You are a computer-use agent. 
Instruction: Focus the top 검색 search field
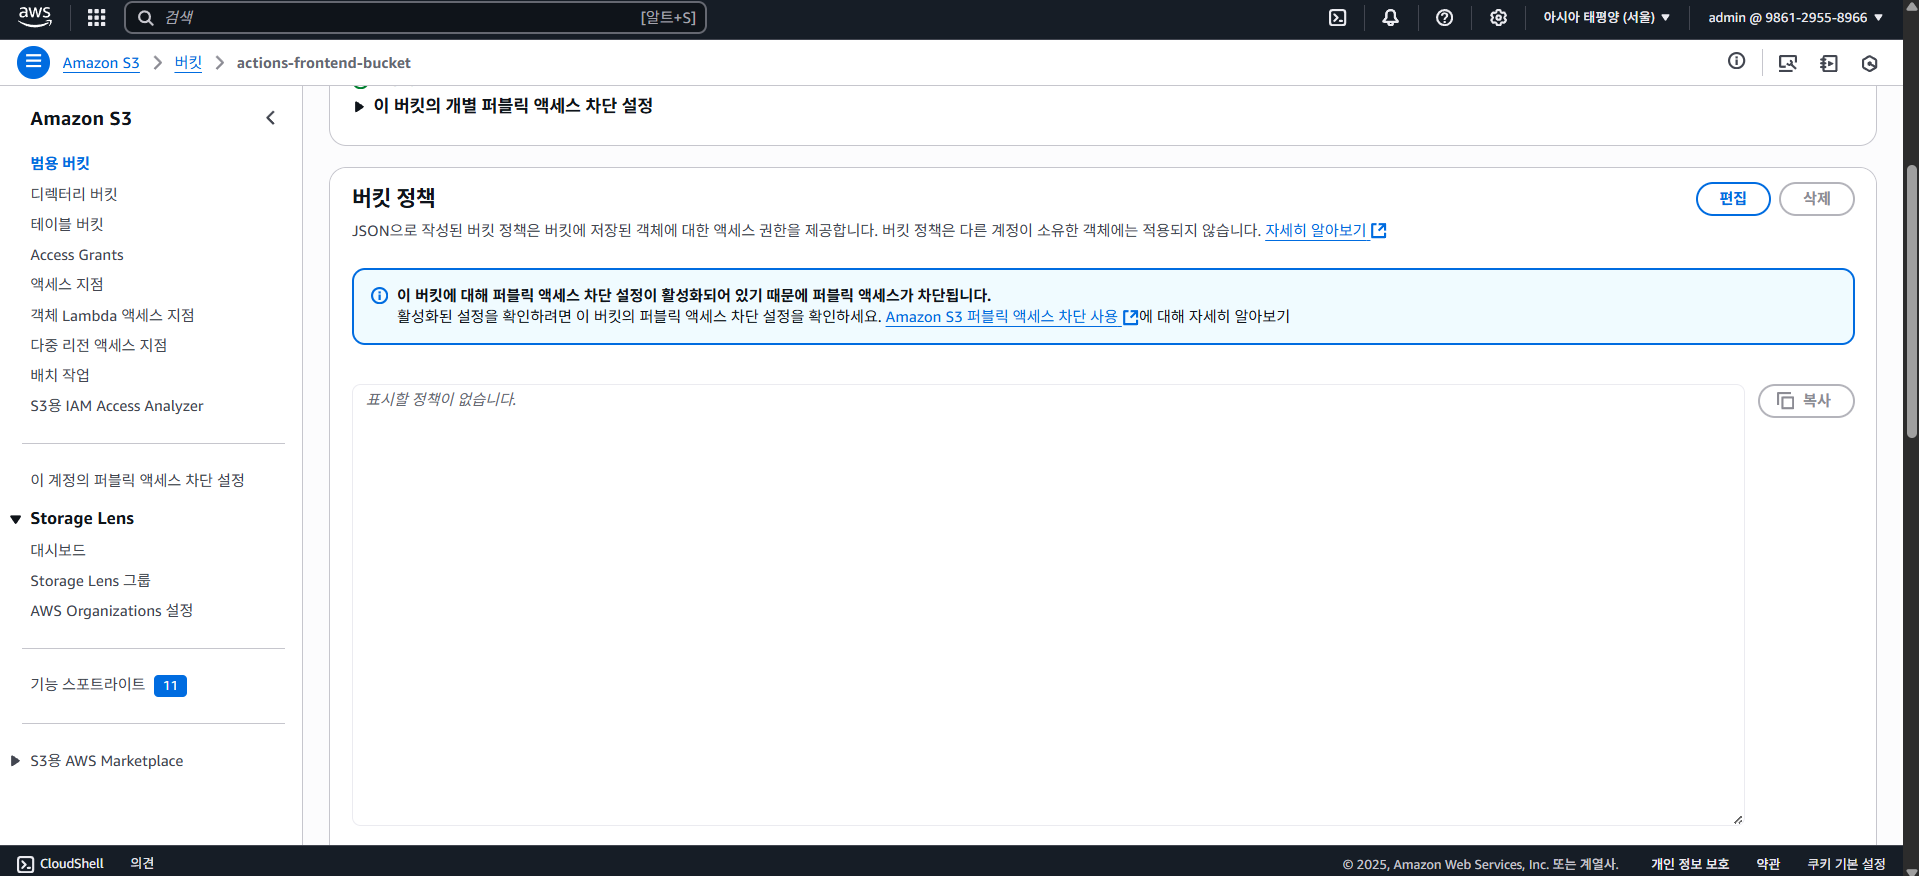[415, 17]
